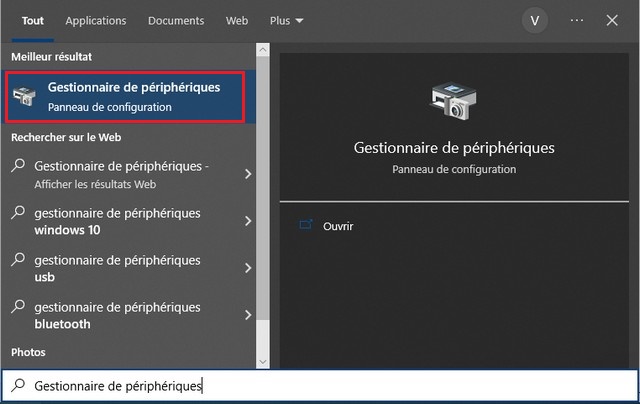Close the search panel with X

pyautogui.click(x=612, y=20)
